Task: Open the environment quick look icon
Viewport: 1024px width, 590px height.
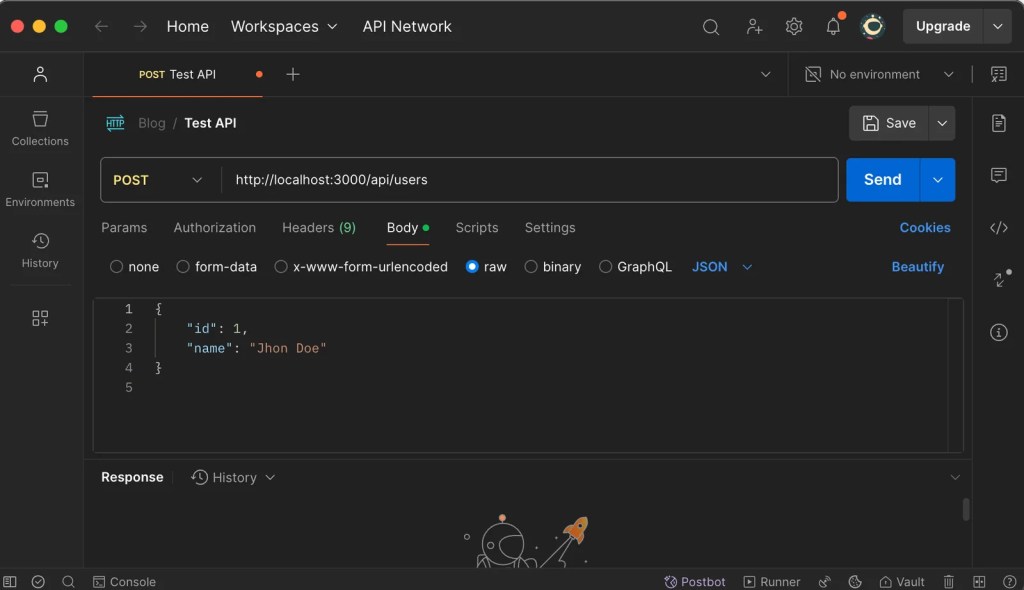Action: (x=999, y=74)
